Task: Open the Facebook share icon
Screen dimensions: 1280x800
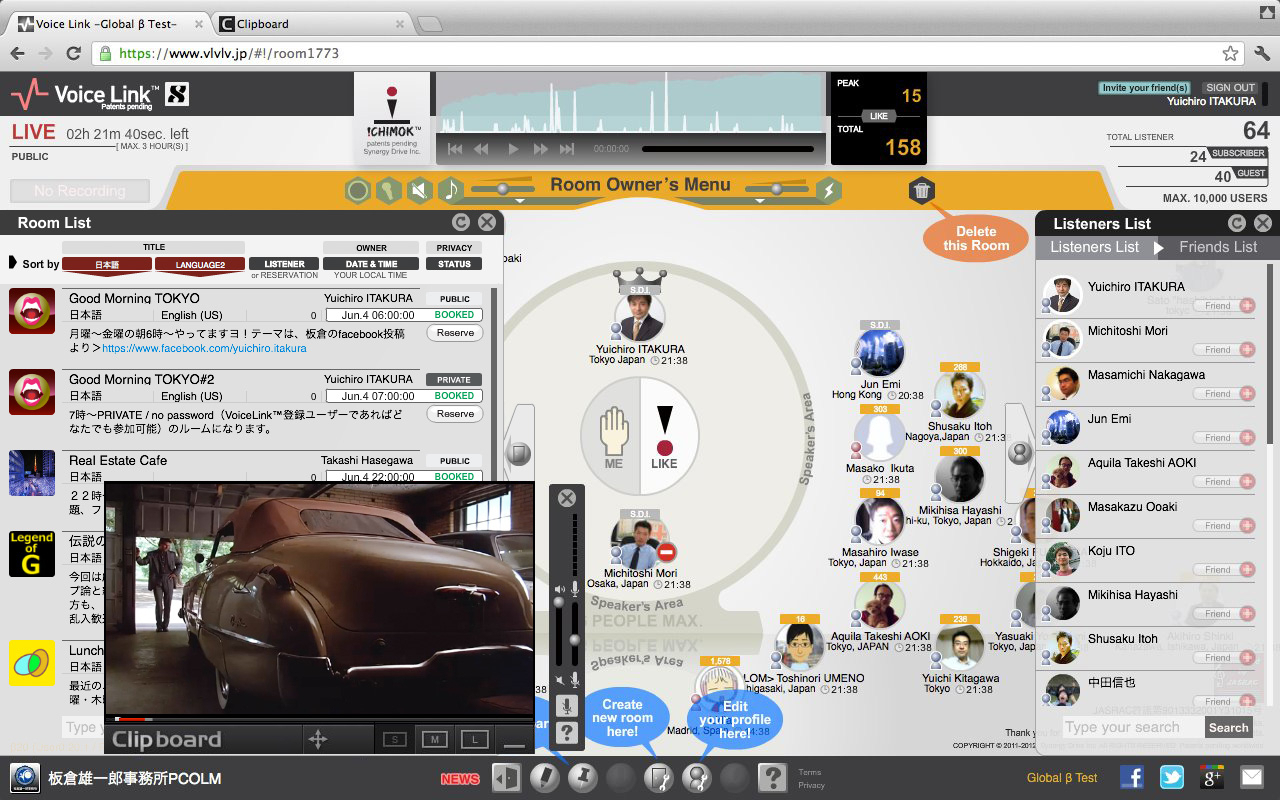Action: [1131, 777]
